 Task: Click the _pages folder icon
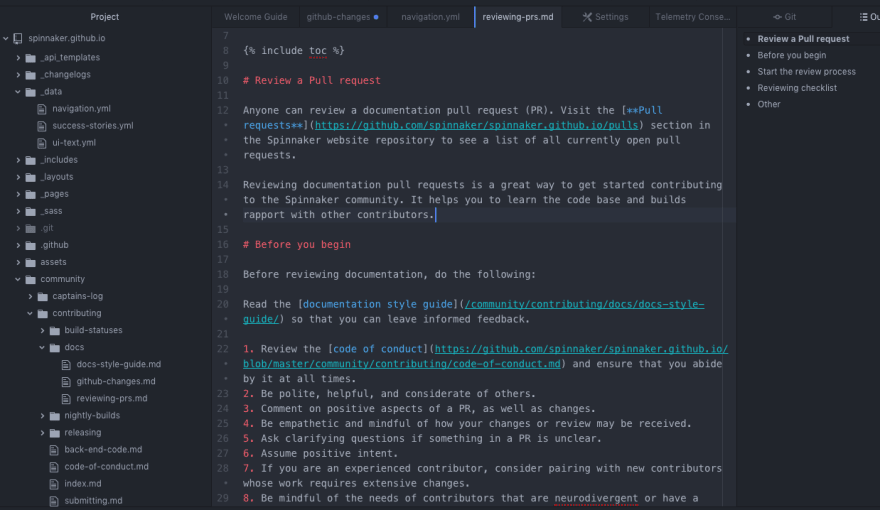pyautogui.click(x=31, y=194)
